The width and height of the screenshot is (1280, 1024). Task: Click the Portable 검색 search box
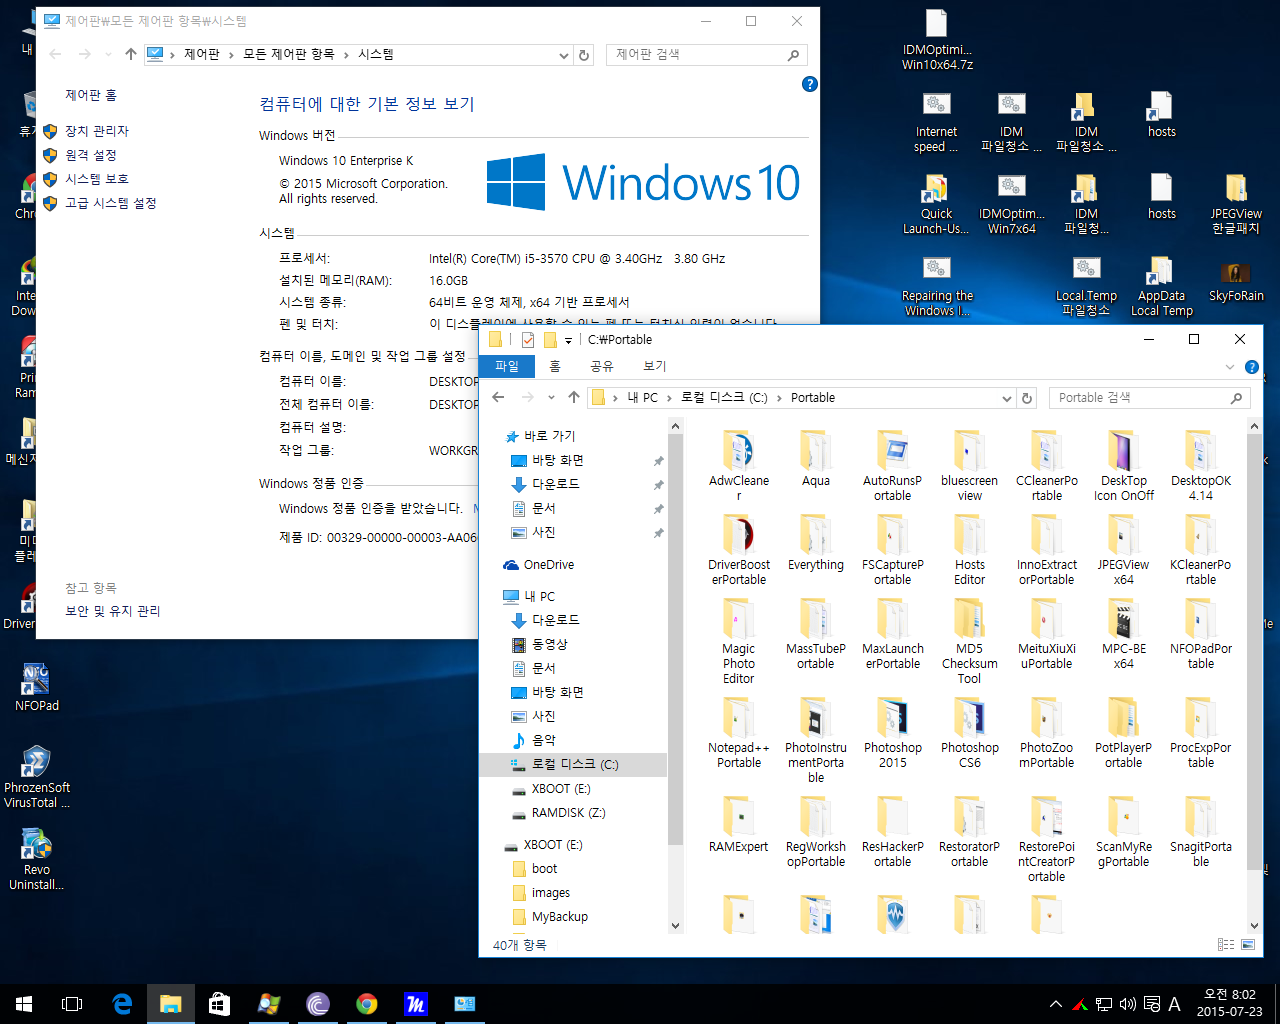click(1150, 398)
